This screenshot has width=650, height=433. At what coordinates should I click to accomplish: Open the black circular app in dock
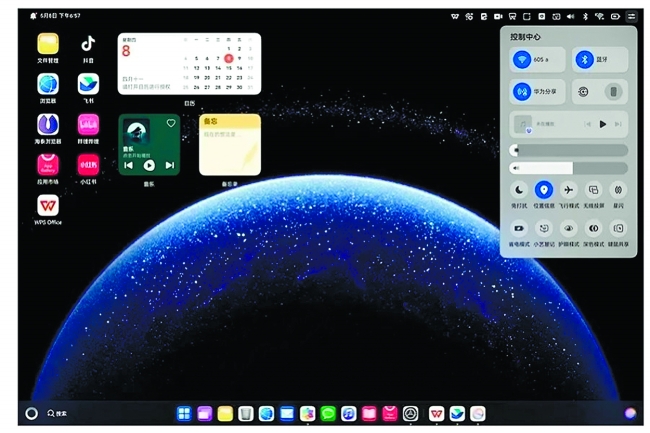(x=410, y=414)
